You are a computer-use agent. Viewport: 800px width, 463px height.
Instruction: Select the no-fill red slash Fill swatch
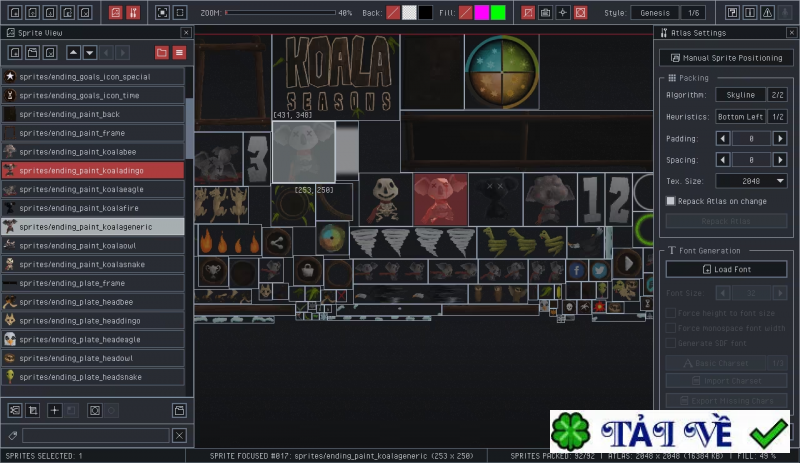point(465,13)
